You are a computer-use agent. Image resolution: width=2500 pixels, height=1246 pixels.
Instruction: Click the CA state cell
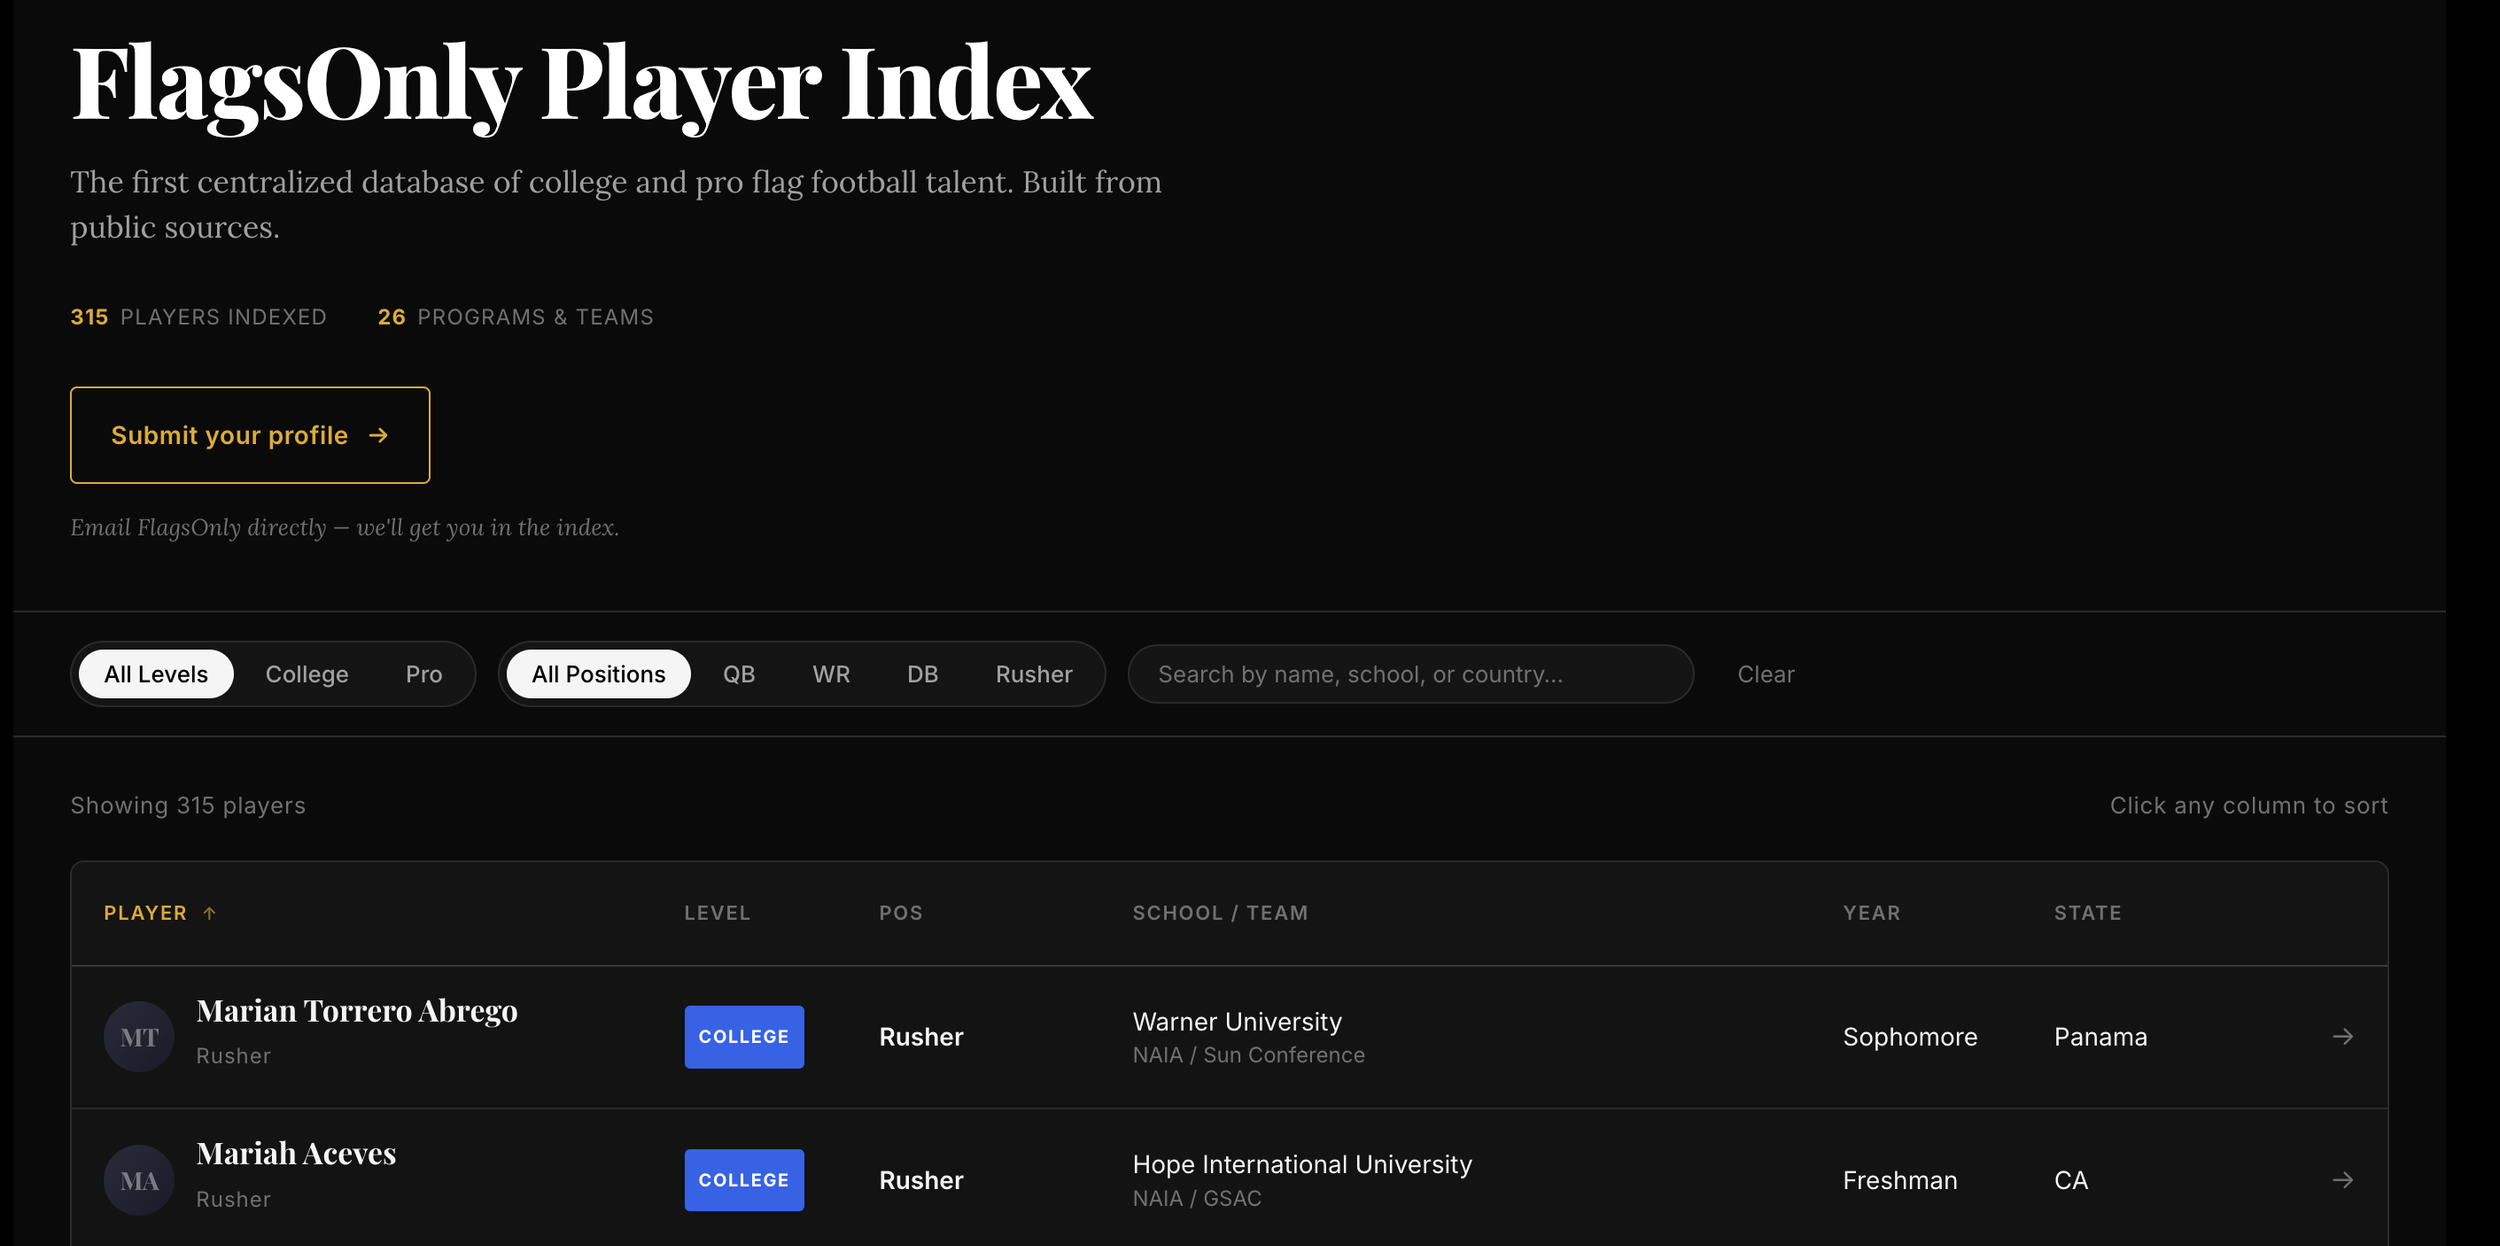point(2071,1180)
